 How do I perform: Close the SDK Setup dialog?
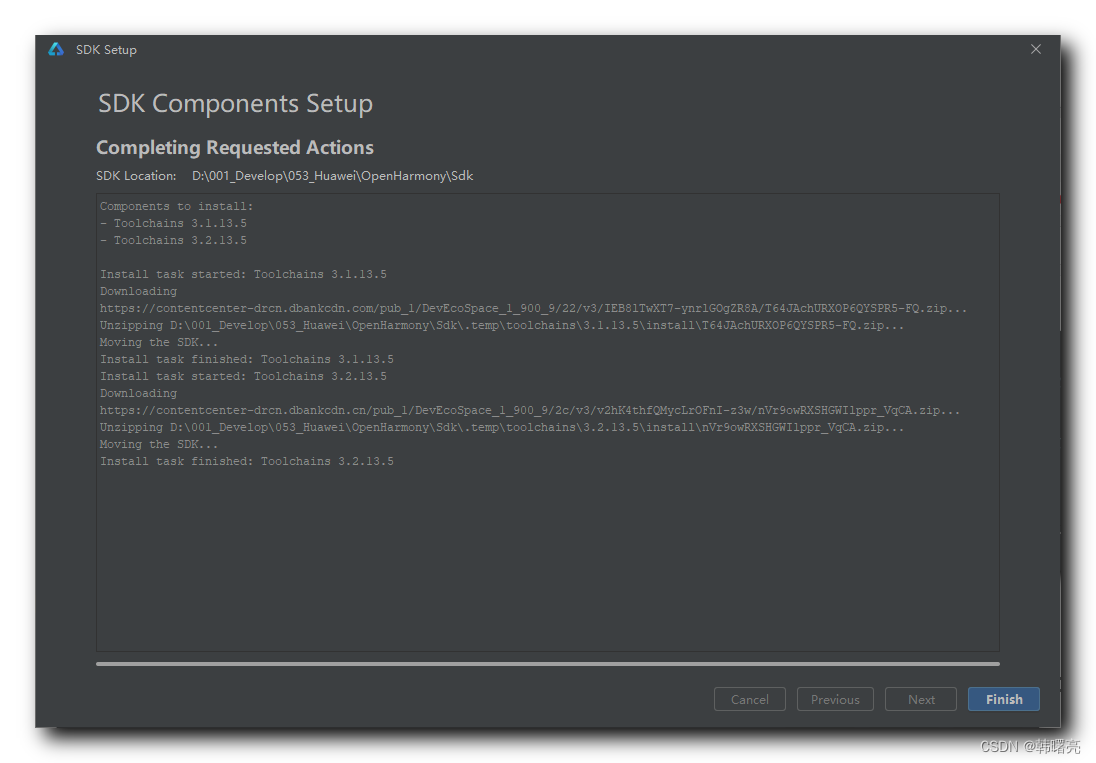click(1036, 49)
